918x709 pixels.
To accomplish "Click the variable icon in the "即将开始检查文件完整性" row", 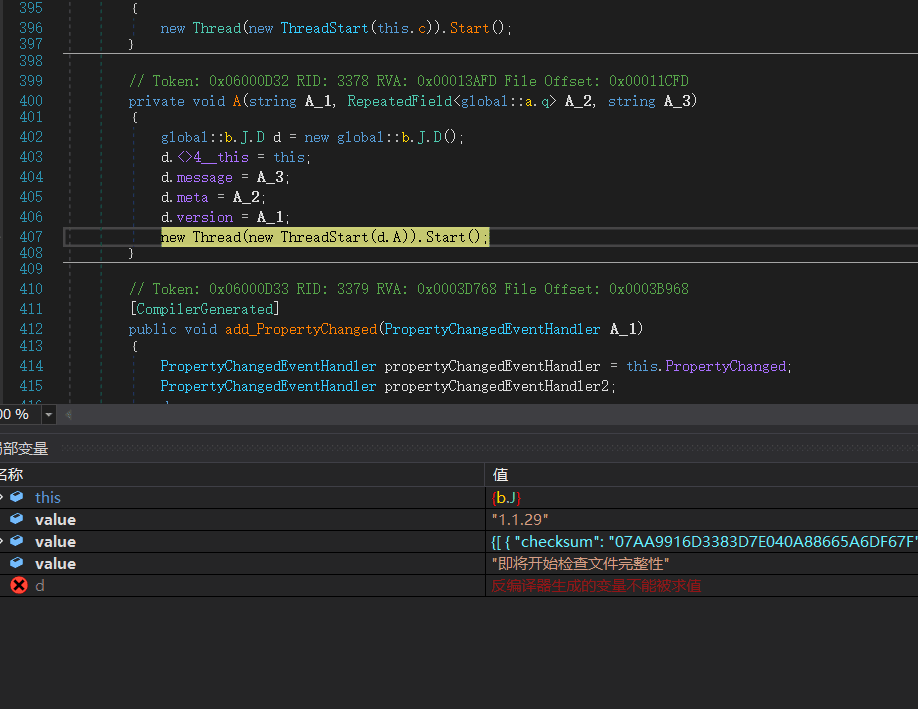I will pos(16,563).
